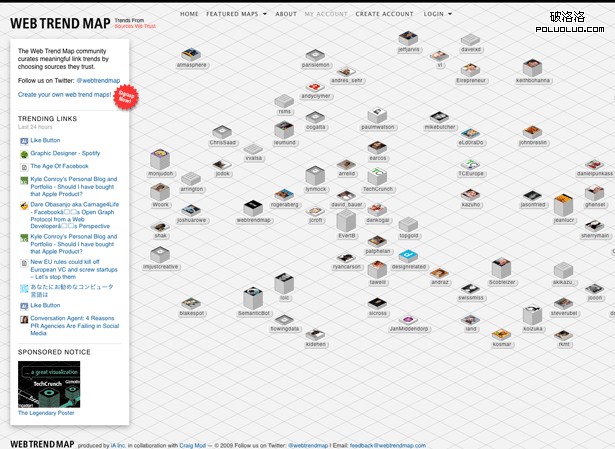This screenshot has height=449, width=615.
Task: Select the Scobleizer node icon
Action: click(x=502, y=267)
